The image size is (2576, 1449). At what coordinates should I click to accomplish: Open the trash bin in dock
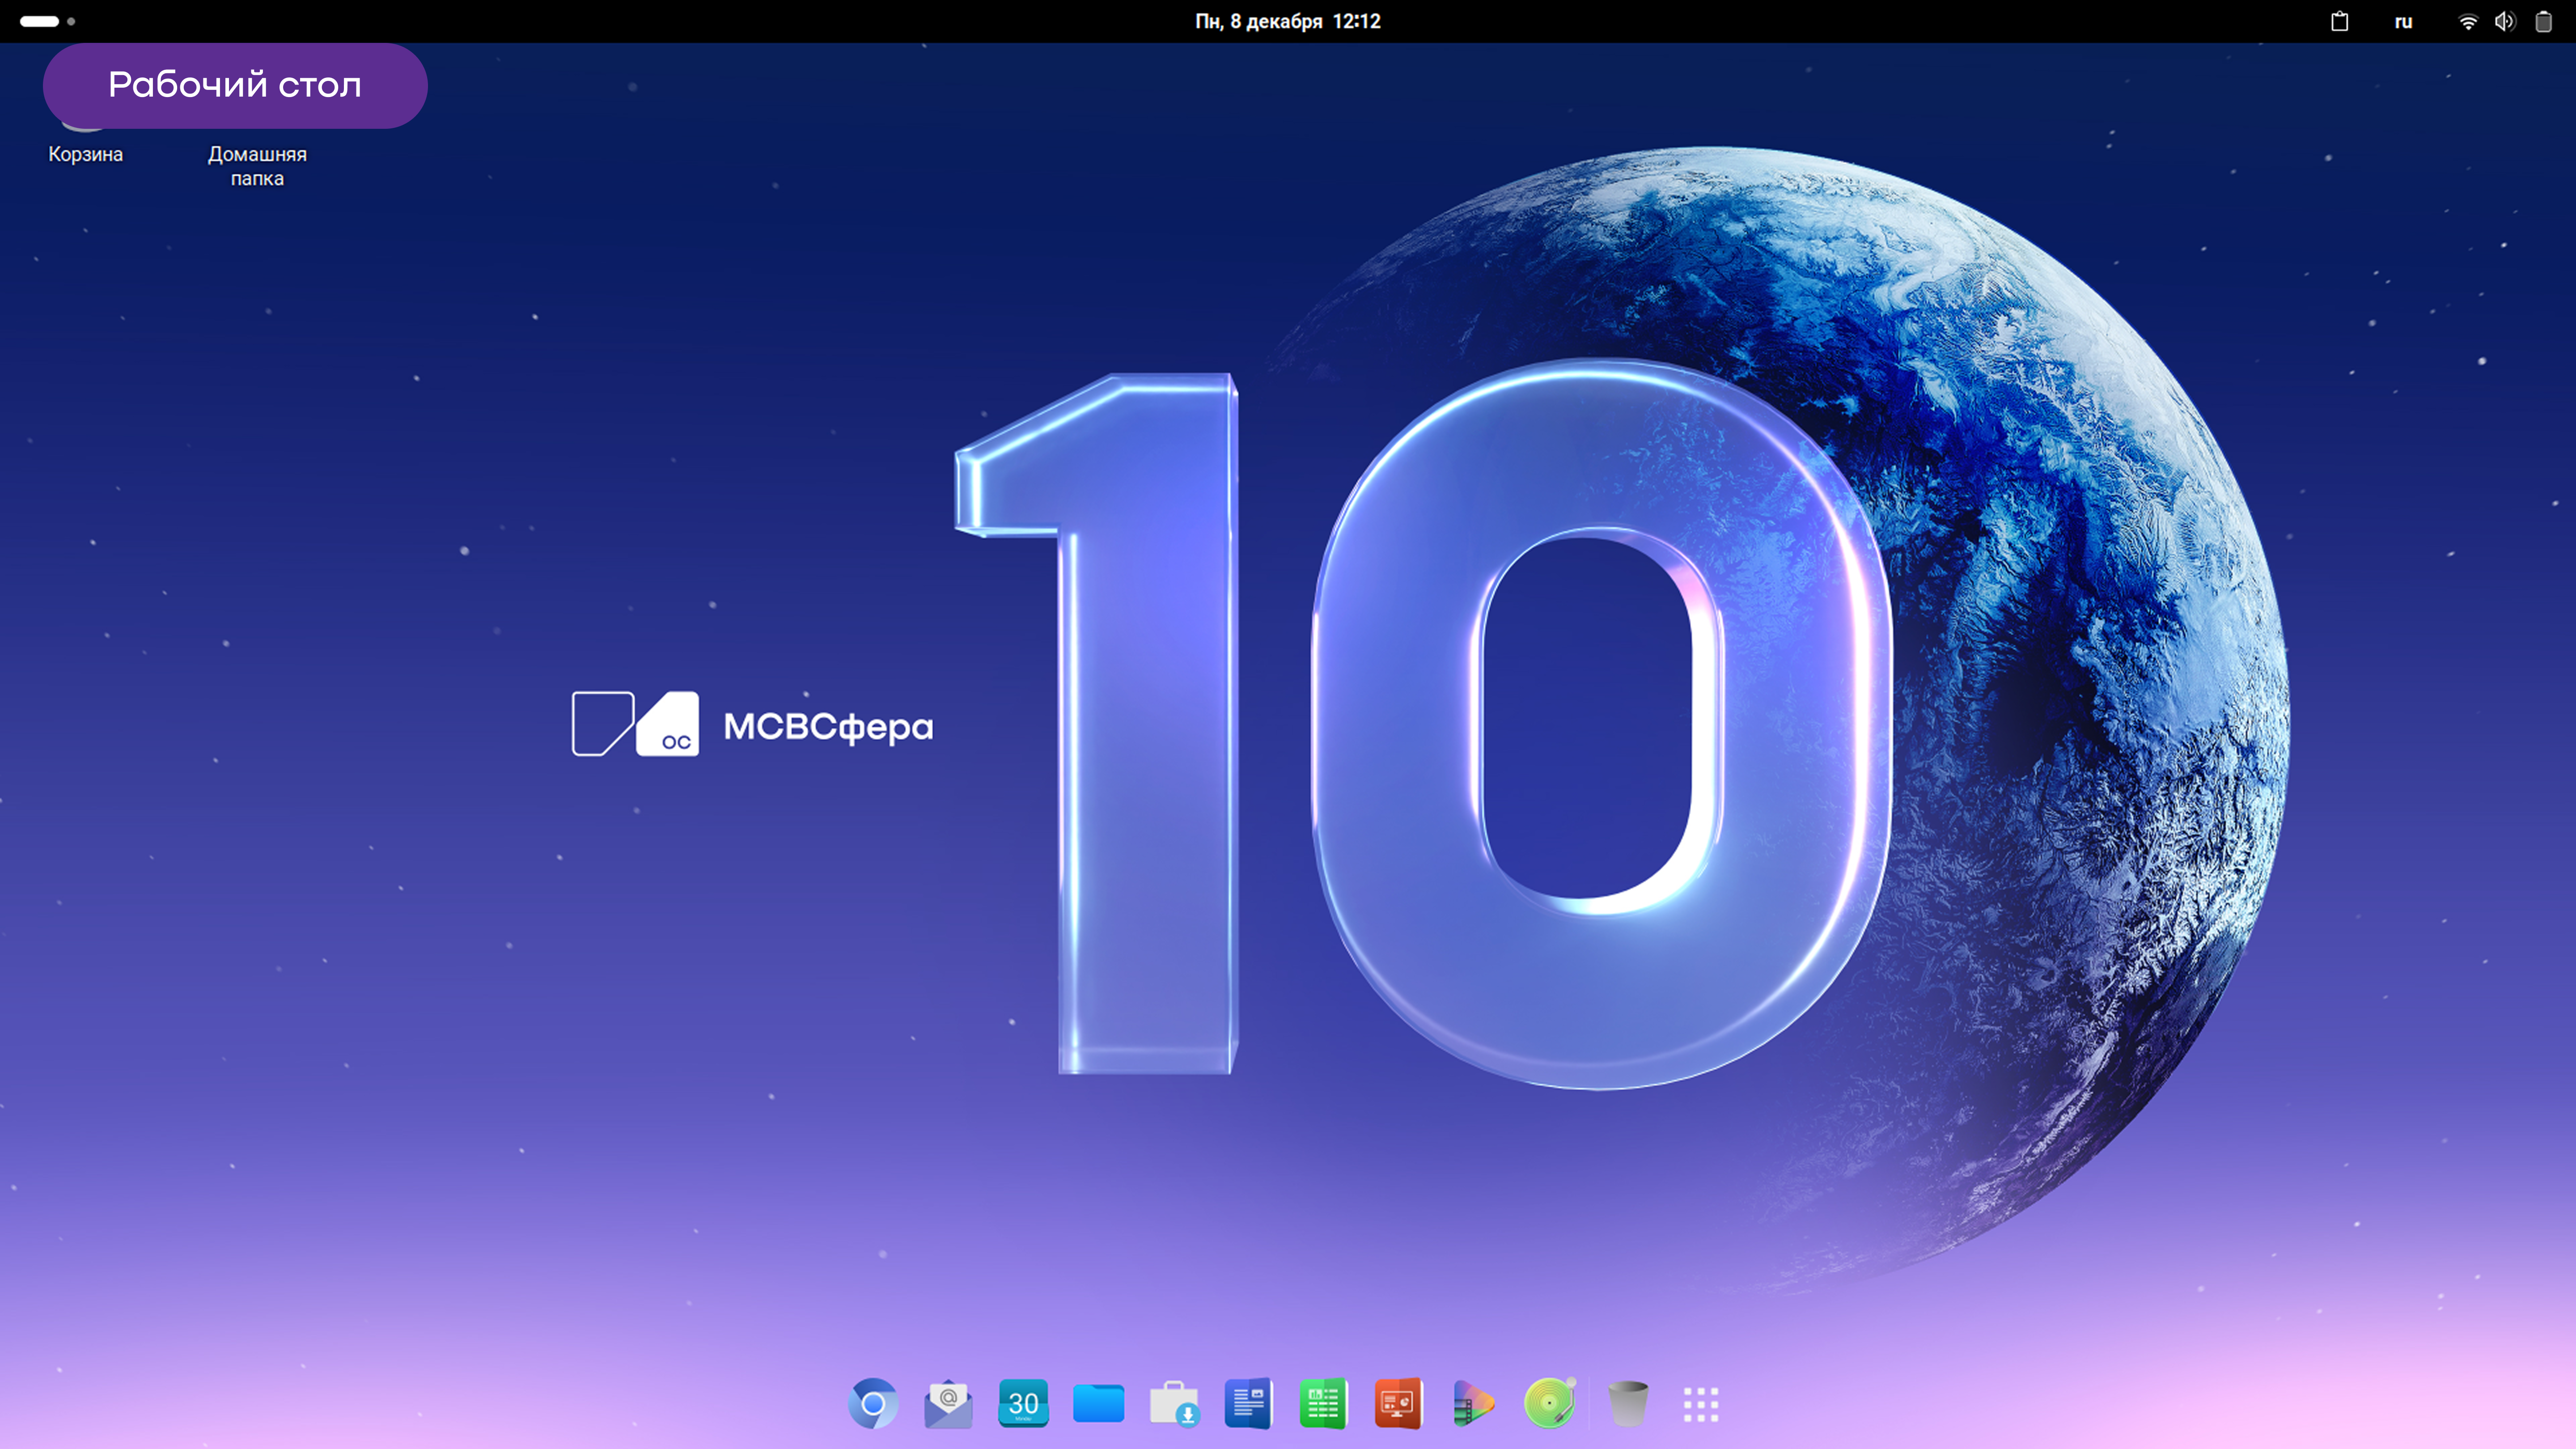[1627, 1404]
